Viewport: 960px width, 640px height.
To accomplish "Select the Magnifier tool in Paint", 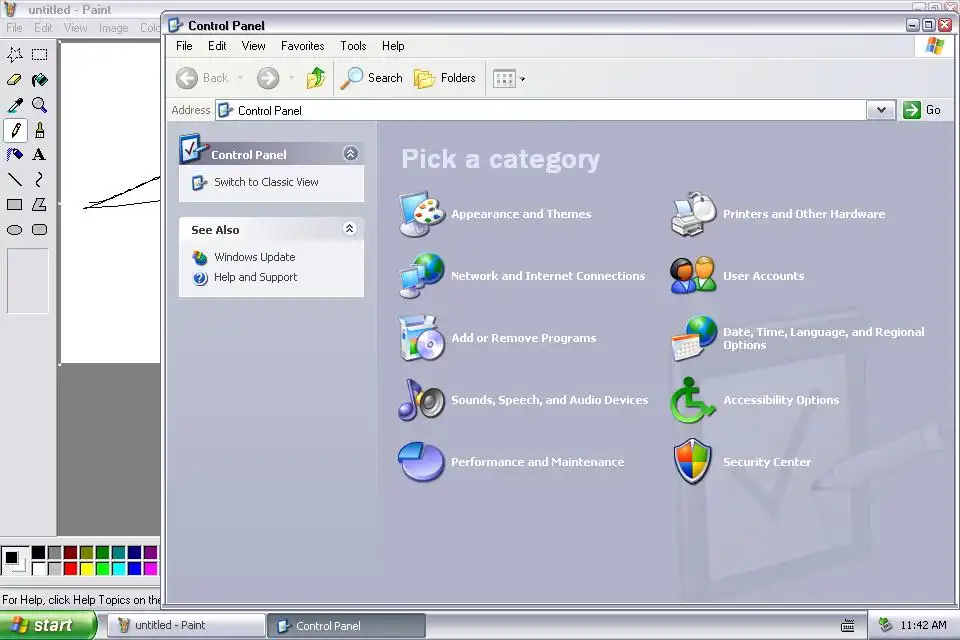I will point(40,105).
